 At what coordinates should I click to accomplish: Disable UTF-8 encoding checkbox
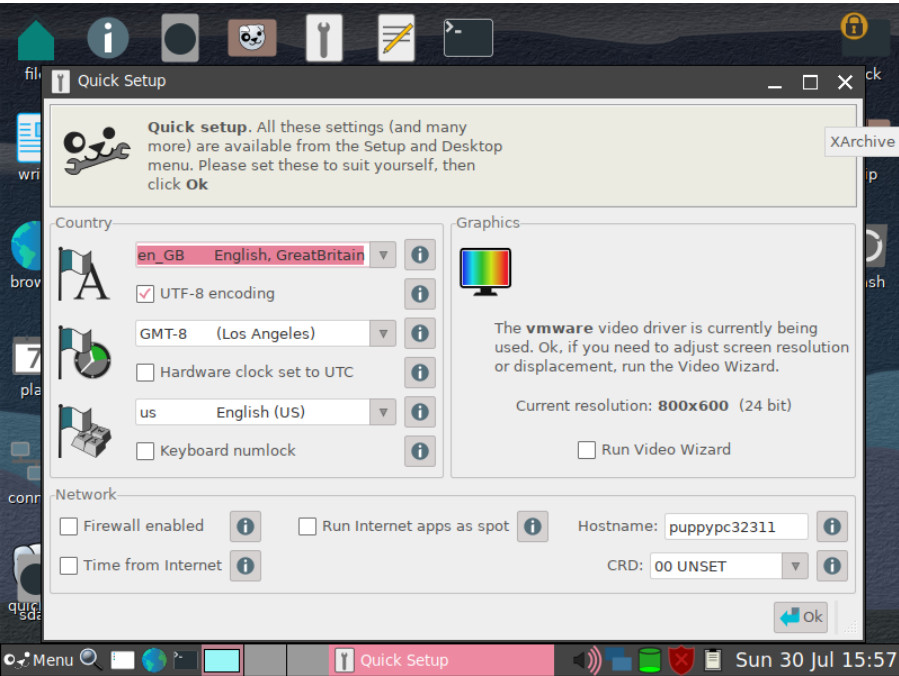pos(145,294)
